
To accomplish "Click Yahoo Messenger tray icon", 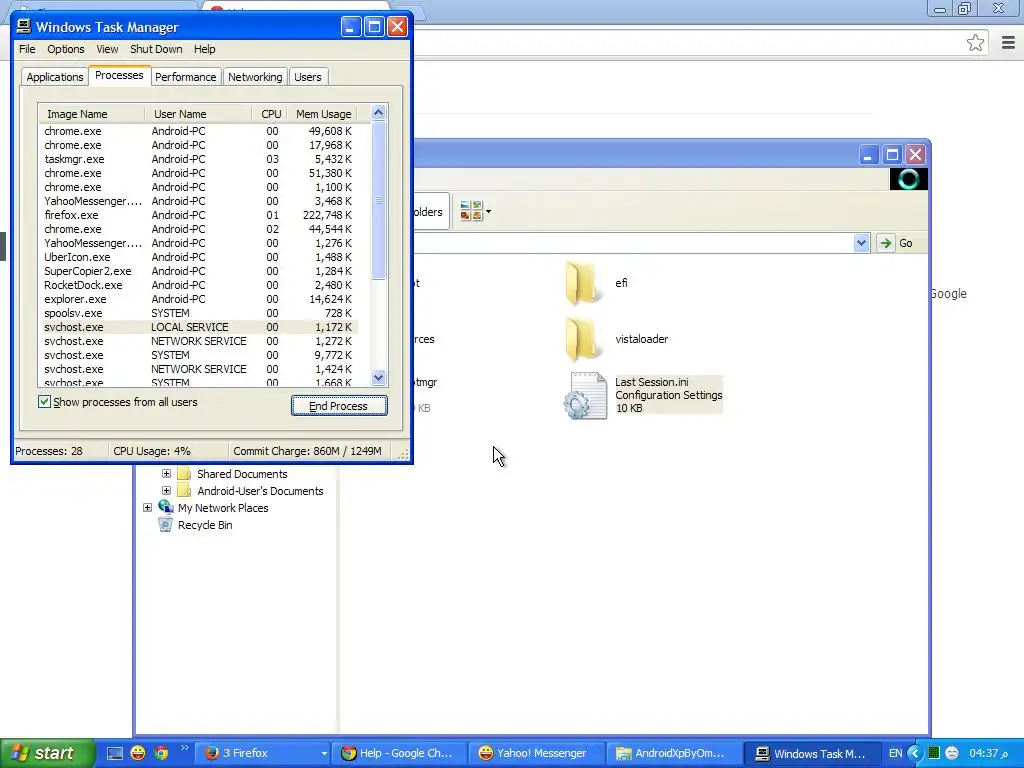I will (x=952, y=753).
